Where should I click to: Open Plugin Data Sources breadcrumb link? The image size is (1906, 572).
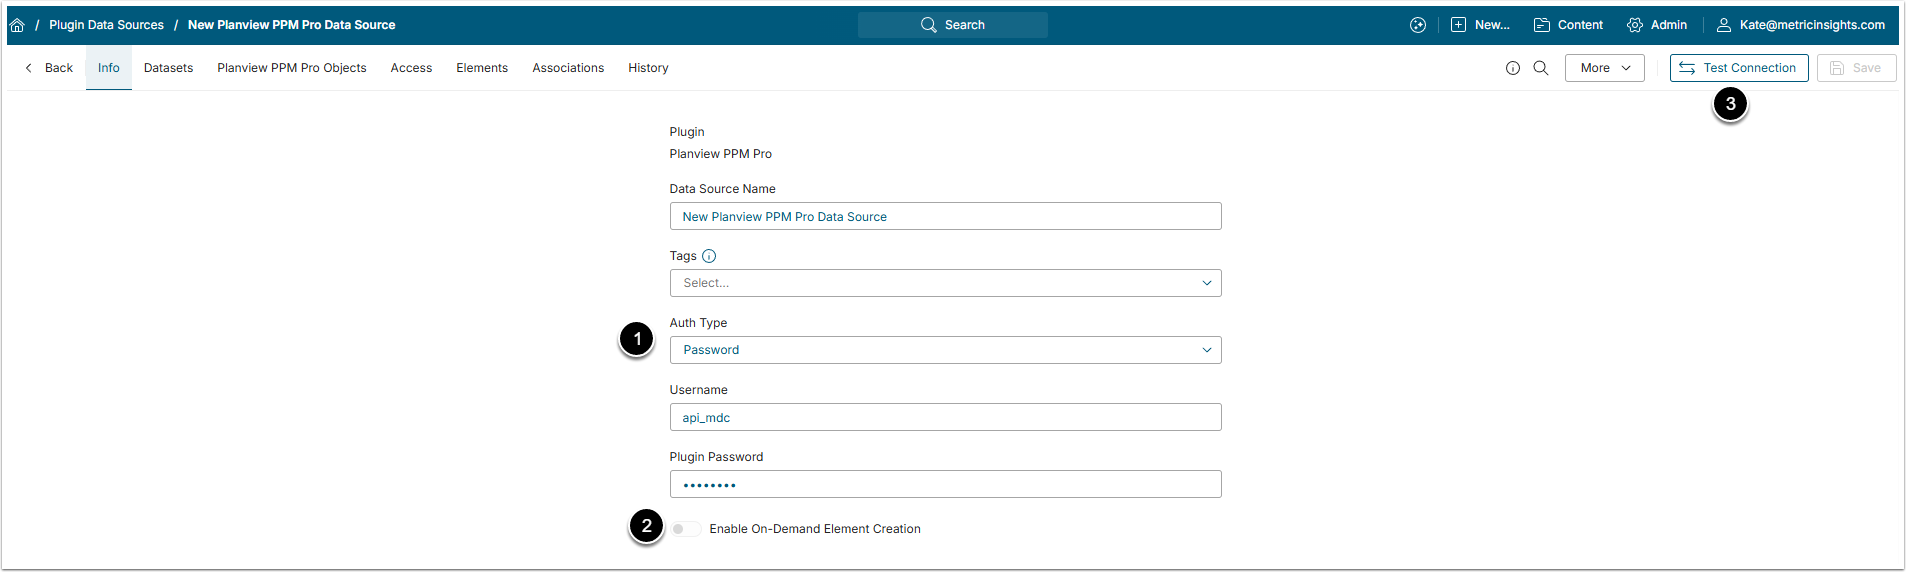click(106, 25)
